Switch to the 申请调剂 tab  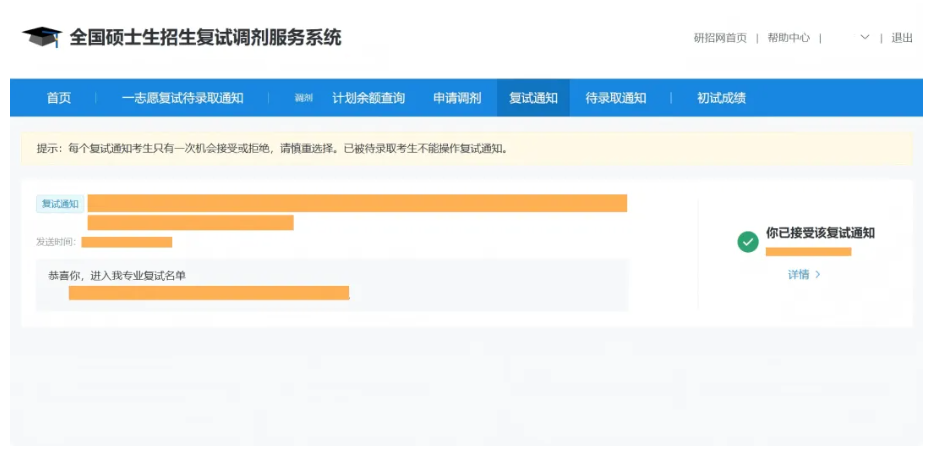tap(457, 98)
